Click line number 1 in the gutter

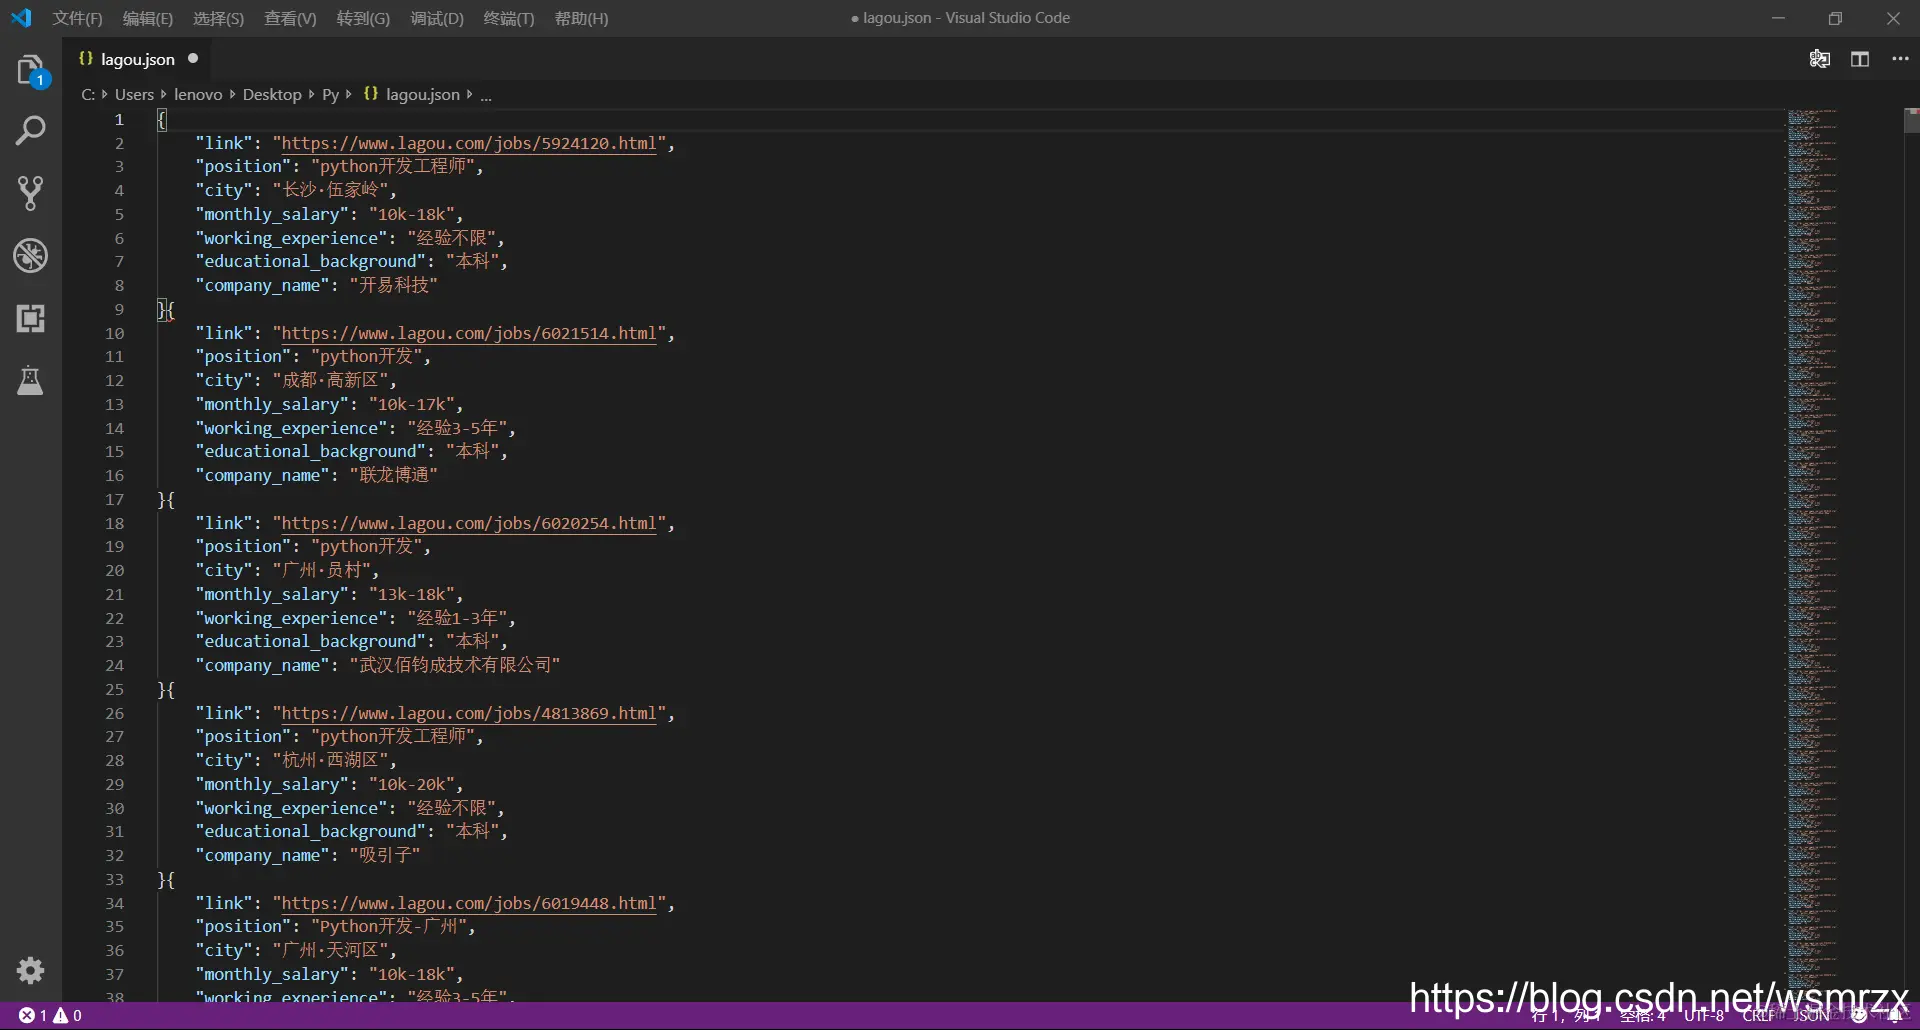click(119, 119)
